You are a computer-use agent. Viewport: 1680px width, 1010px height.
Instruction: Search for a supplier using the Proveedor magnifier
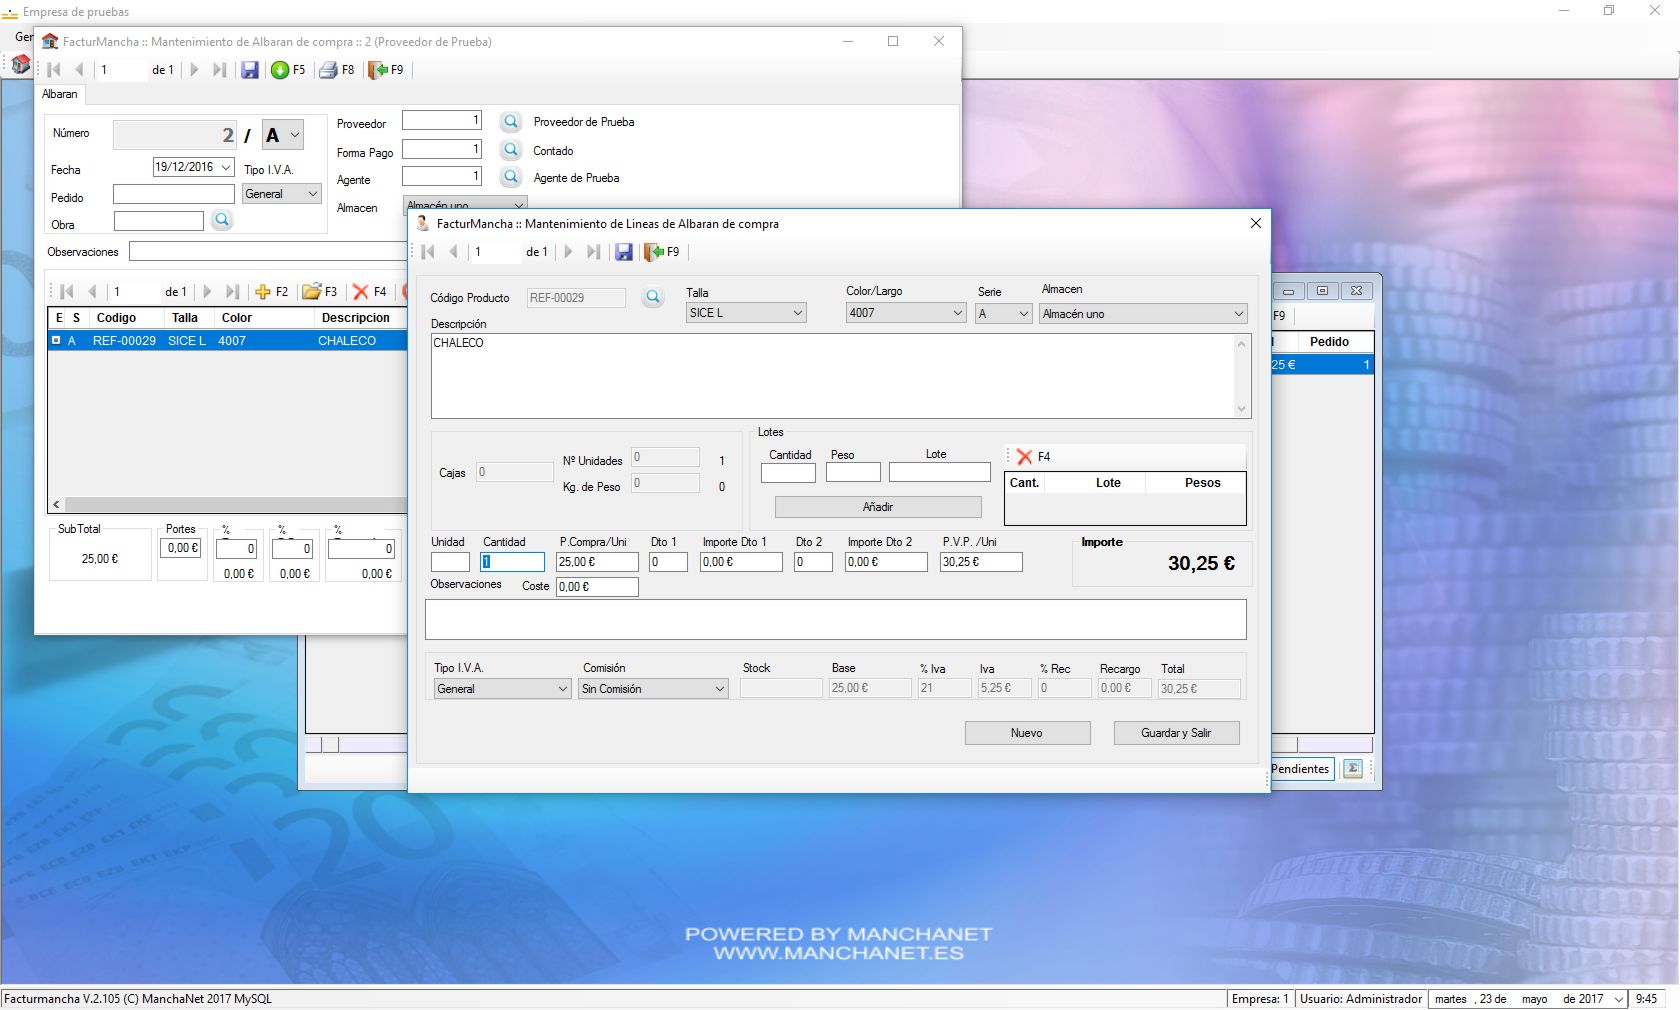pos(510,122)
